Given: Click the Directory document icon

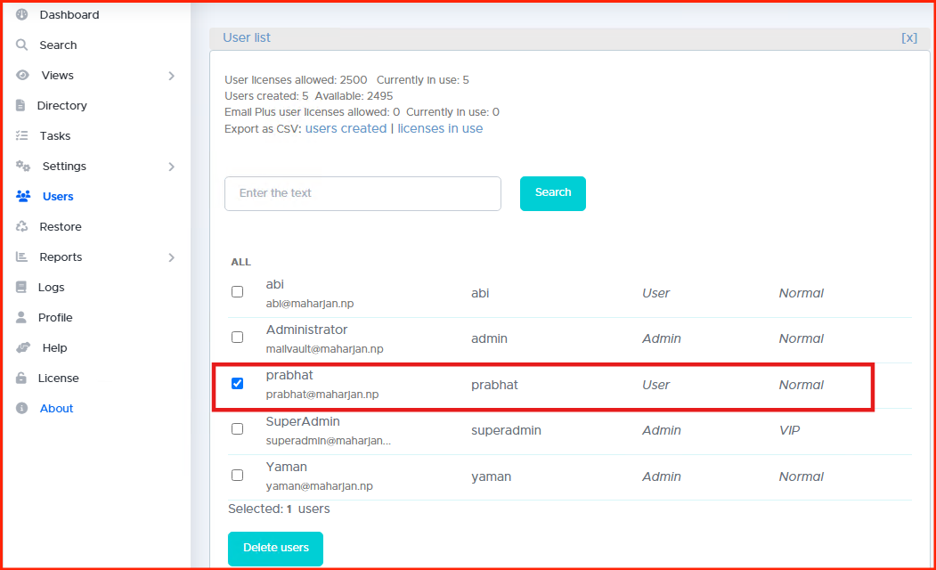Looking at the screenshot, I should 20,105.
